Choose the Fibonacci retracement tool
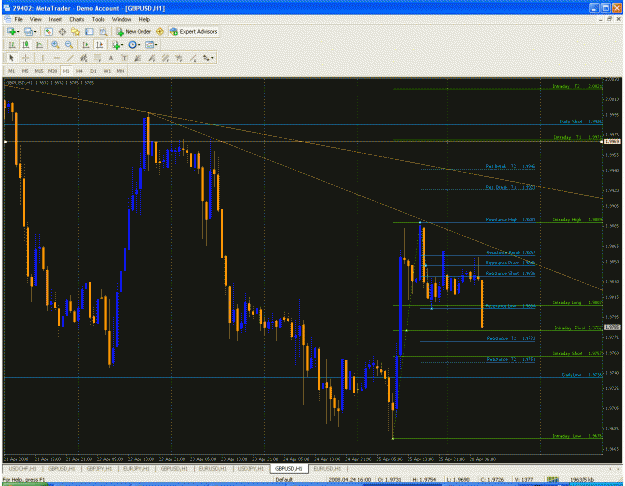This screenshot has height=486, width=625. [x=97, y=58]
